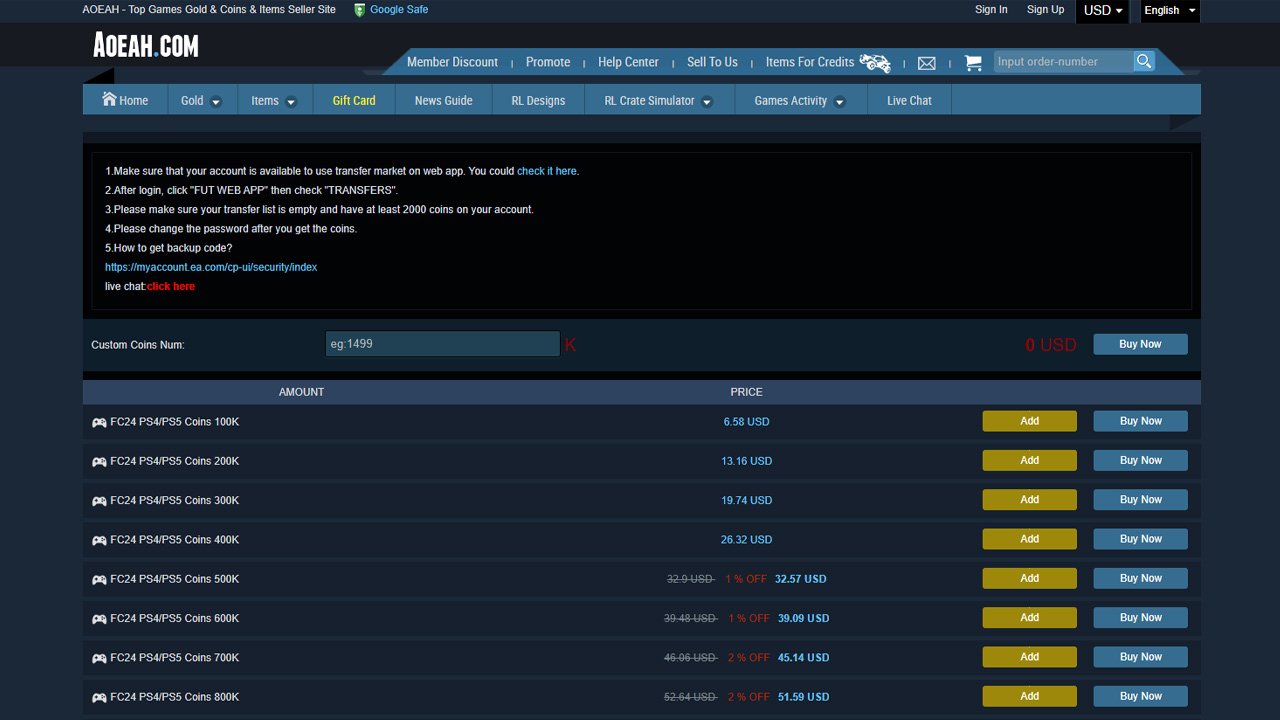1280x720 pixels.
Task: Click the Home house icon
Action: click(109, 99)
